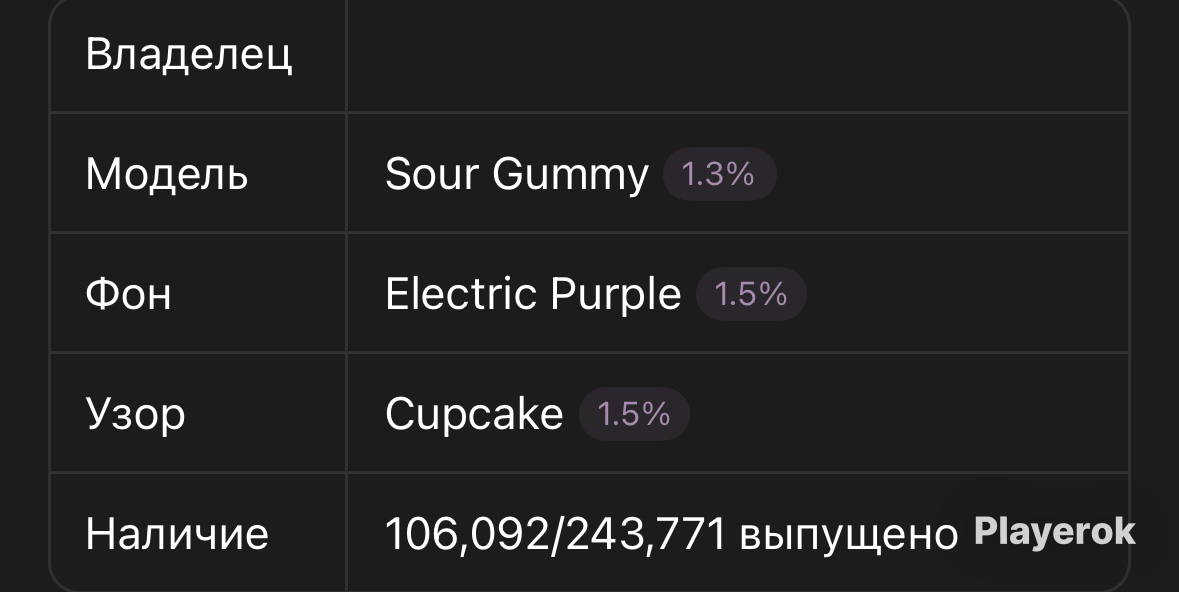Image resolution: width=1179 pixels, height=592 pixels.
Task: Click the Фон row label
Action: pyautogui.click(x=129, y=293)
